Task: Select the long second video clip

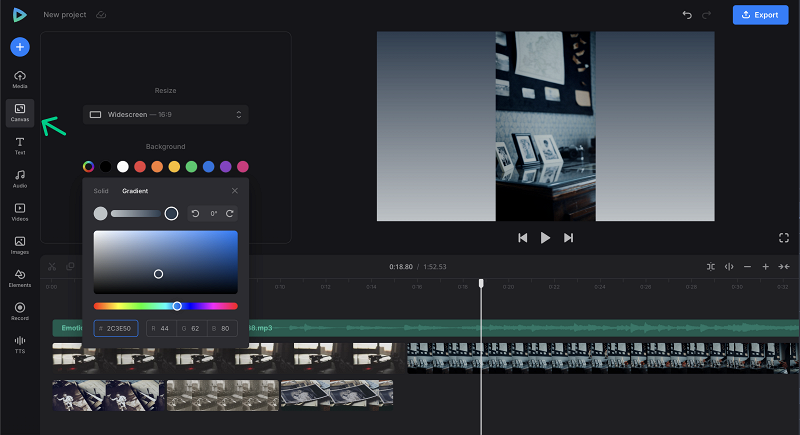Action: pos(603,358)
